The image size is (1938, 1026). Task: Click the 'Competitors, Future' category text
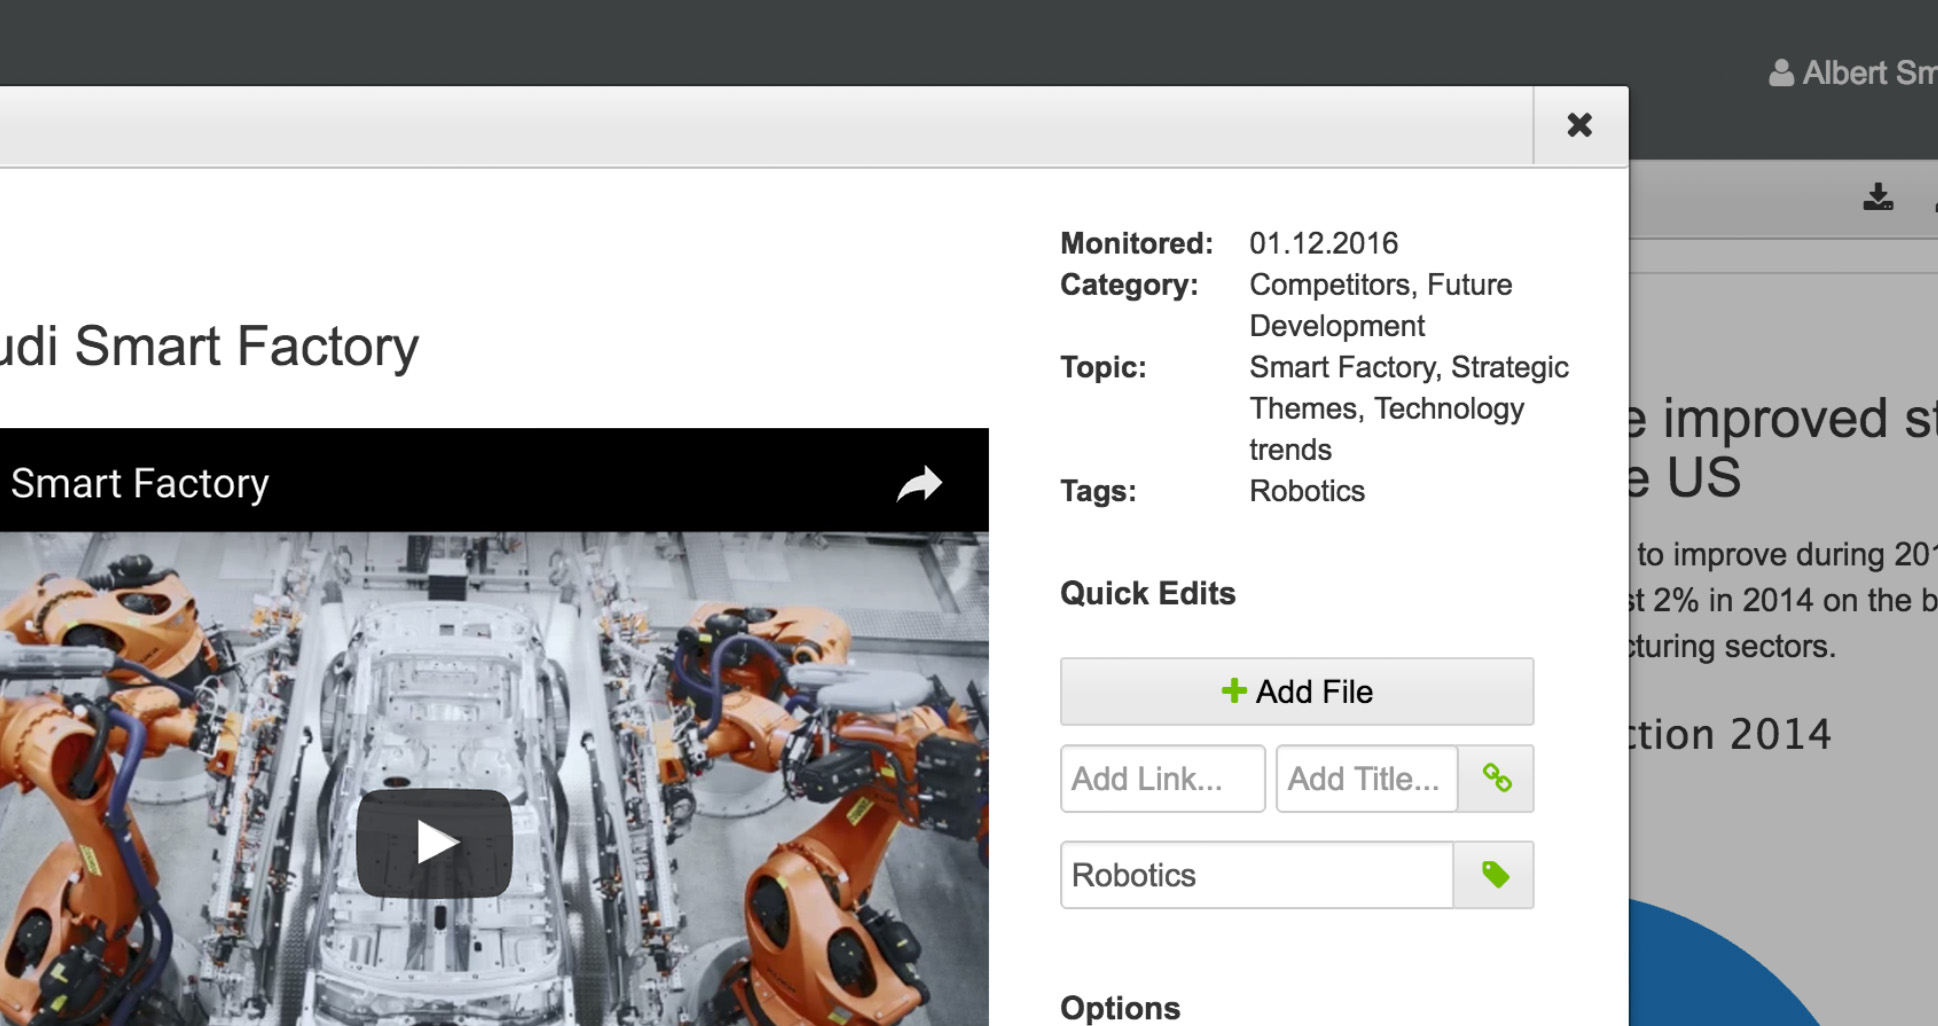(x=1380, y=285)
